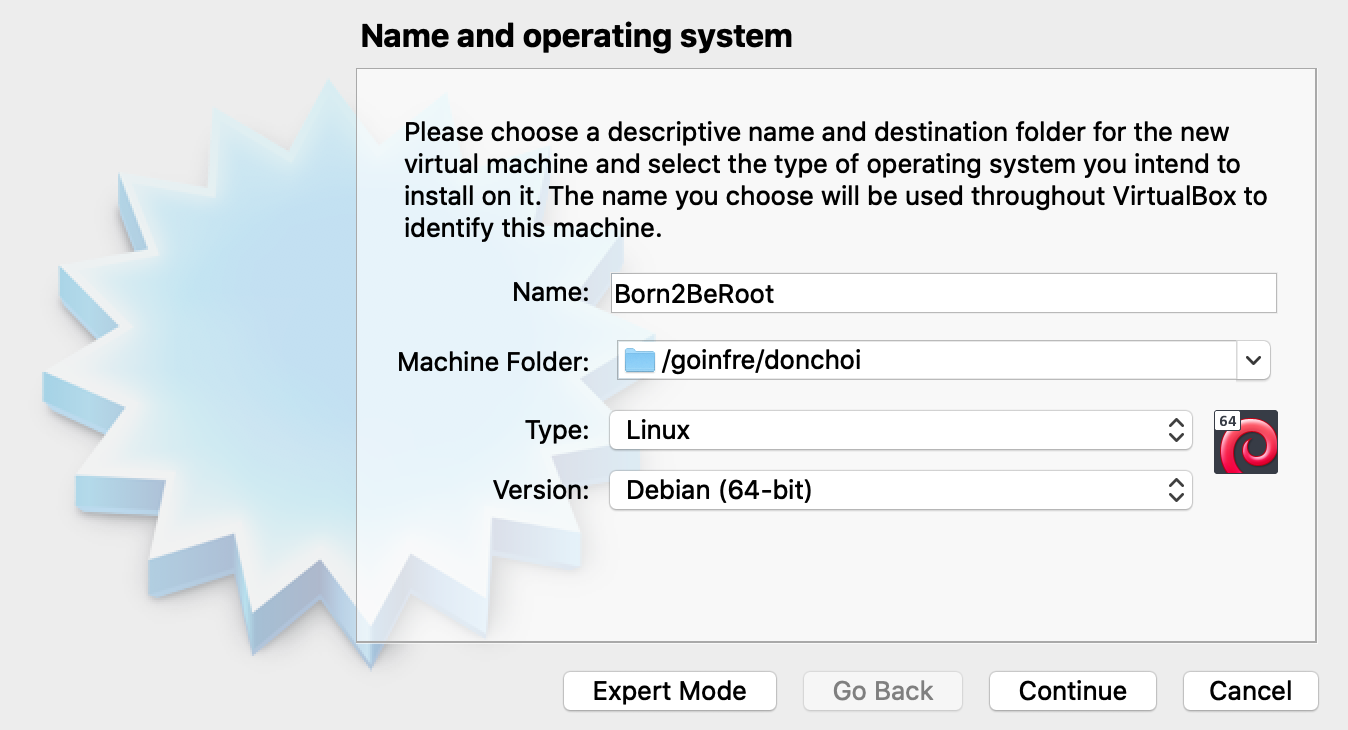Open the Version dropdown showing Debian (64-bit)
The image size is (1348, 730).
coord(901,490)
